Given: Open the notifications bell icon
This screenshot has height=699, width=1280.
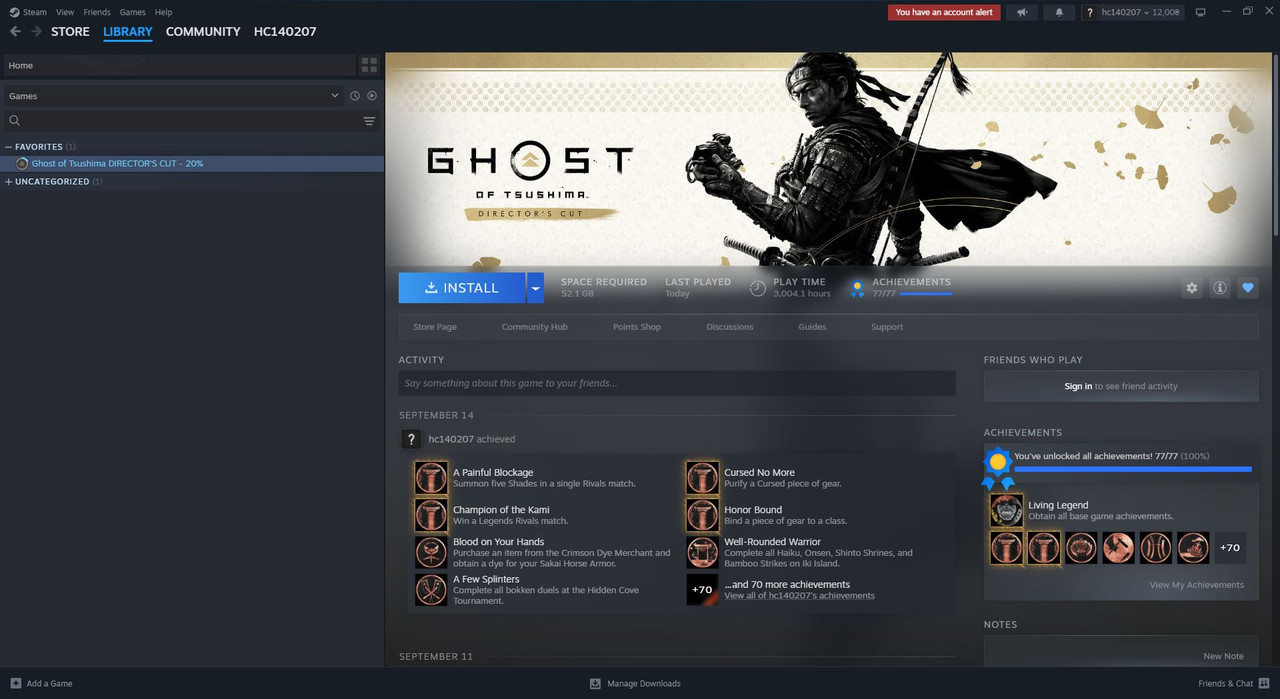Looking at the screenshot, I should [1059, 12].
